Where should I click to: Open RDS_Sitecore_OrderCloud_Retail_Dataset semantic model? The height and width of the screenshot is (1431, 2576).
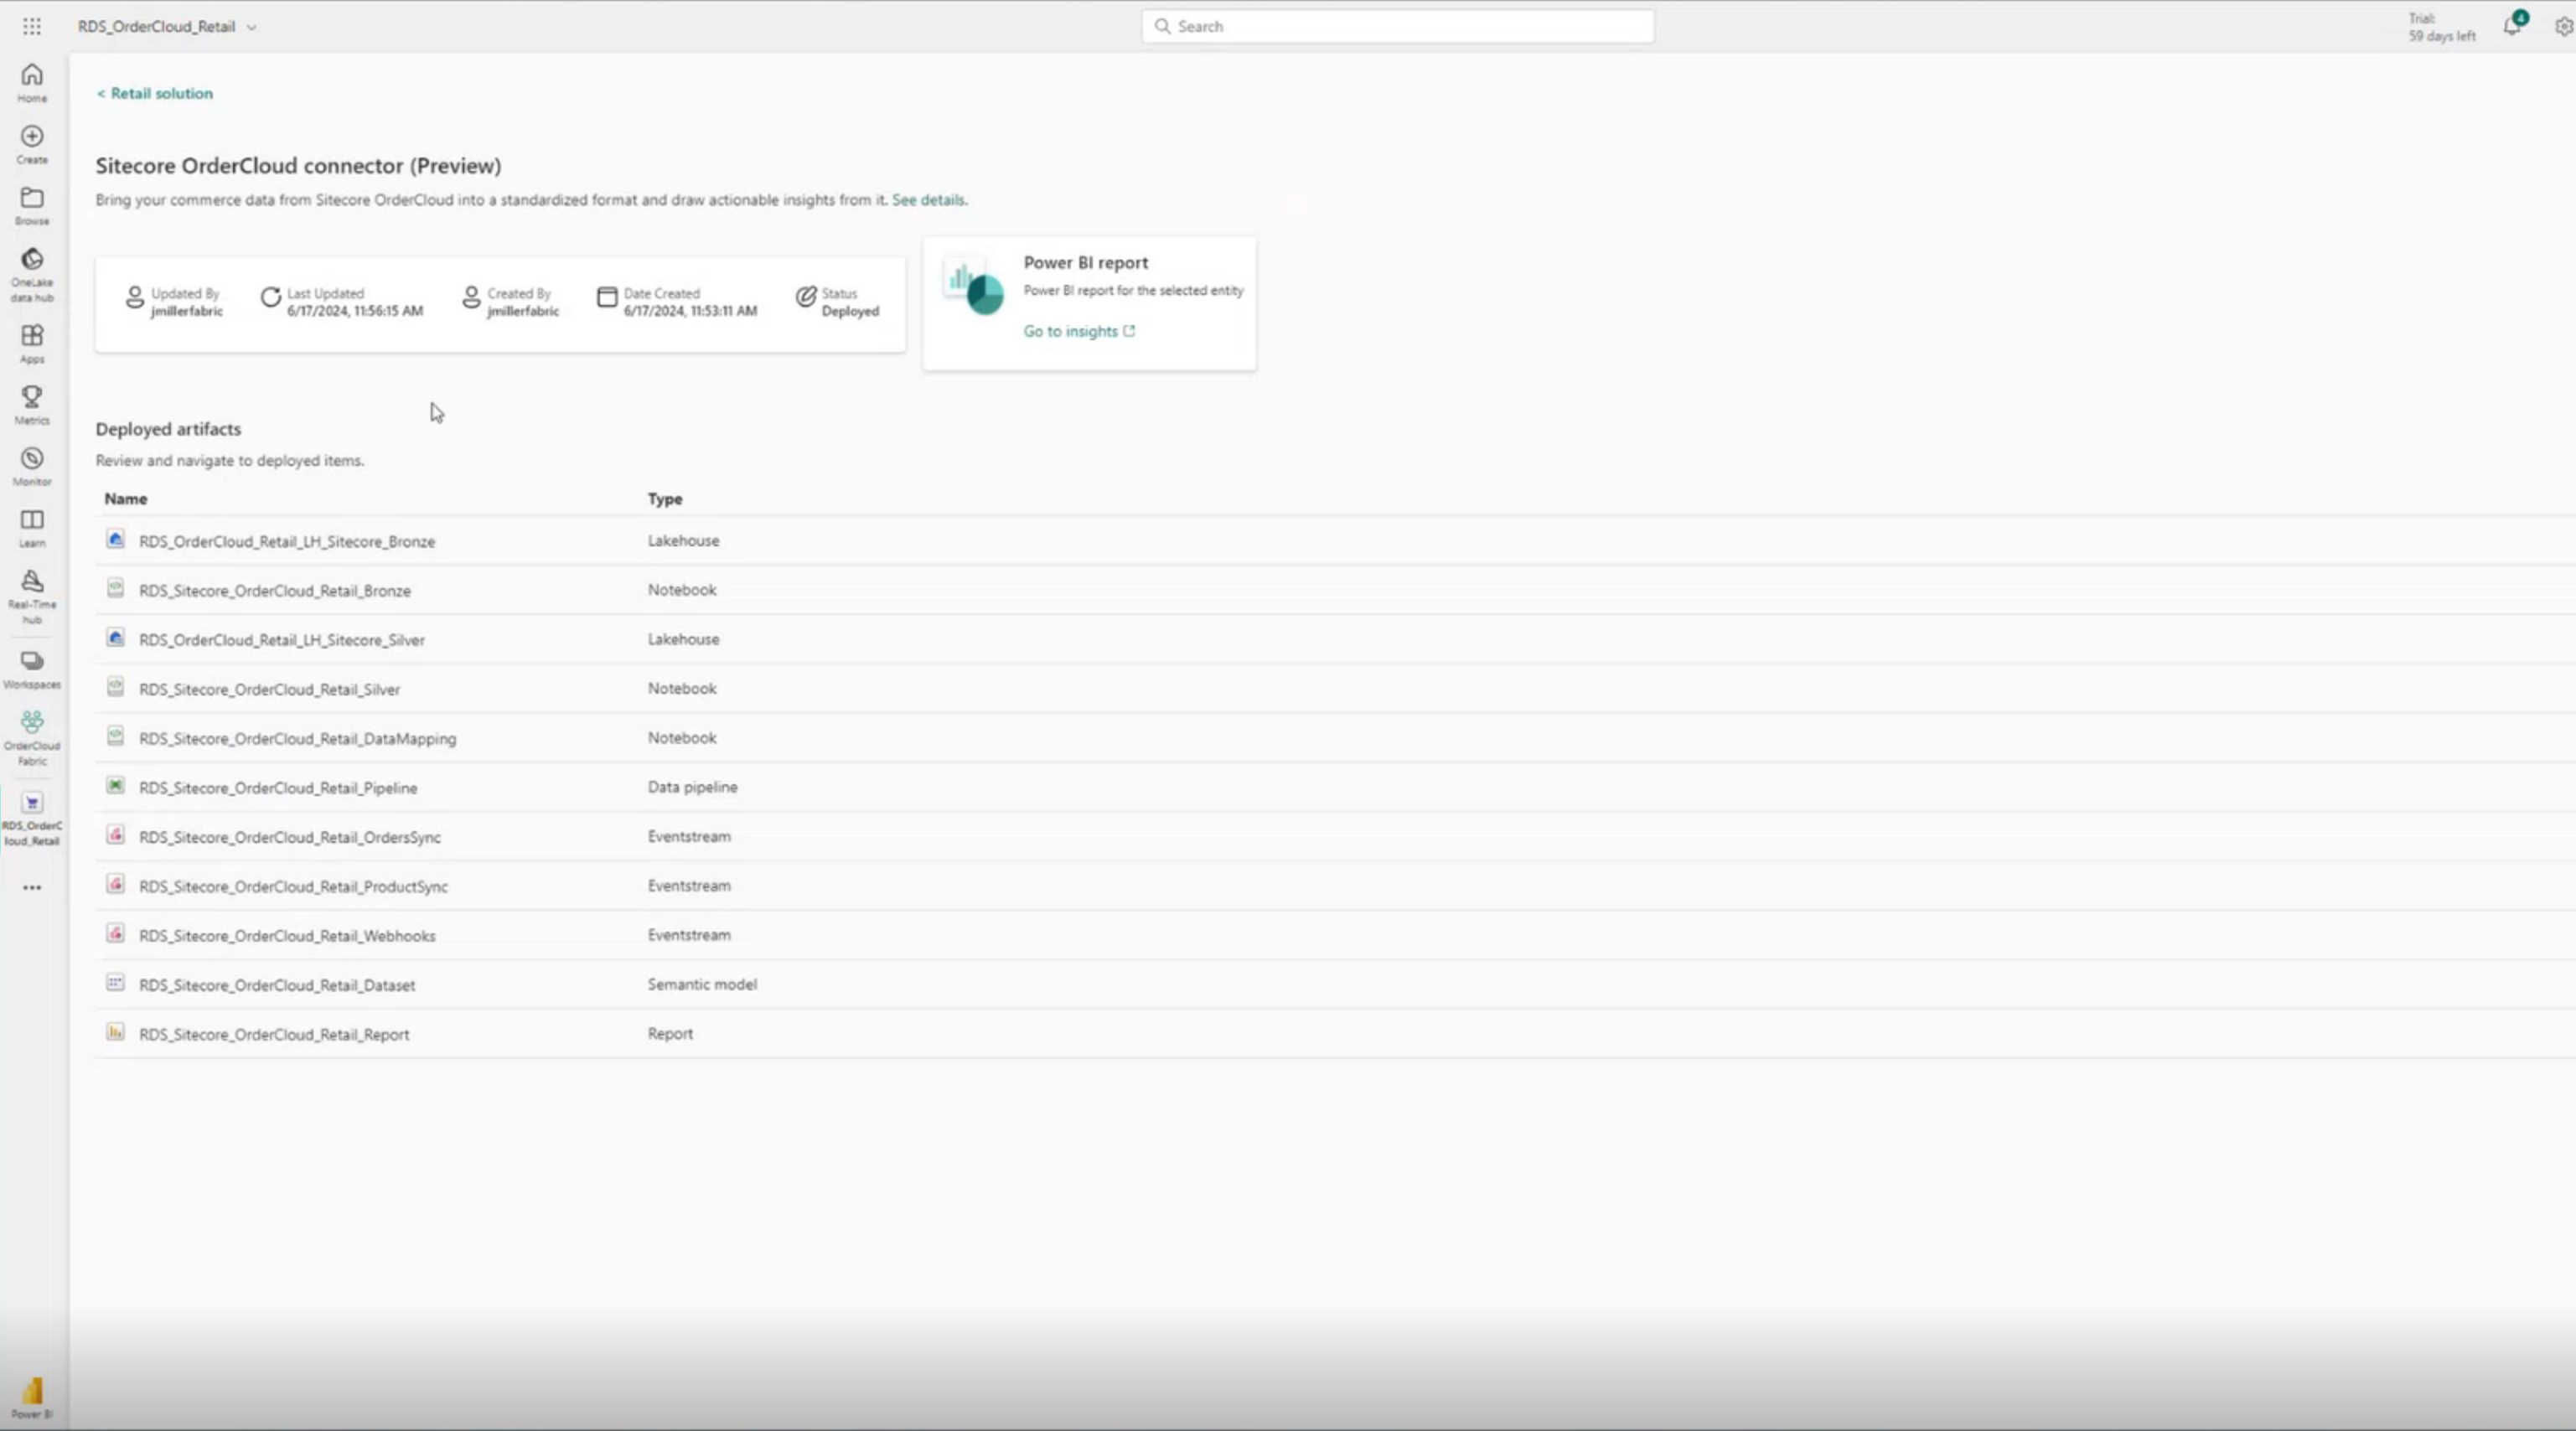[277, 985]
